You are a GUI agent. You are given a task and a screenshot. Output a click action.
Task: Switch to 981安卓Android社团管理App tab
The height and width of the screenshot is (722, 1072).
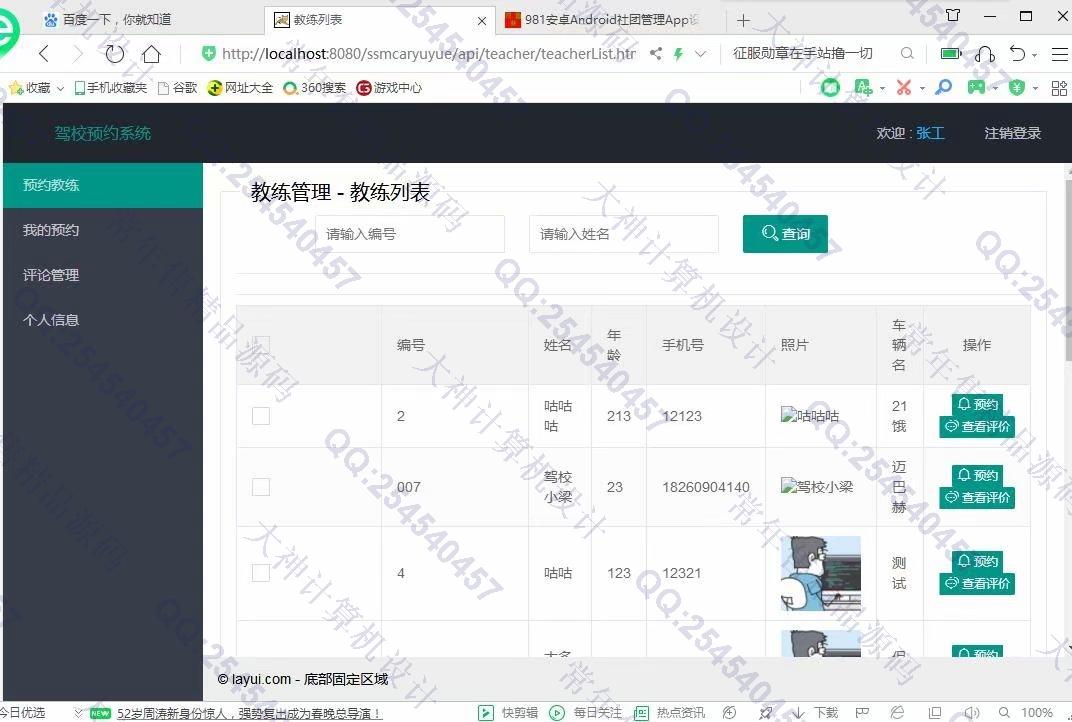(603, 20)
